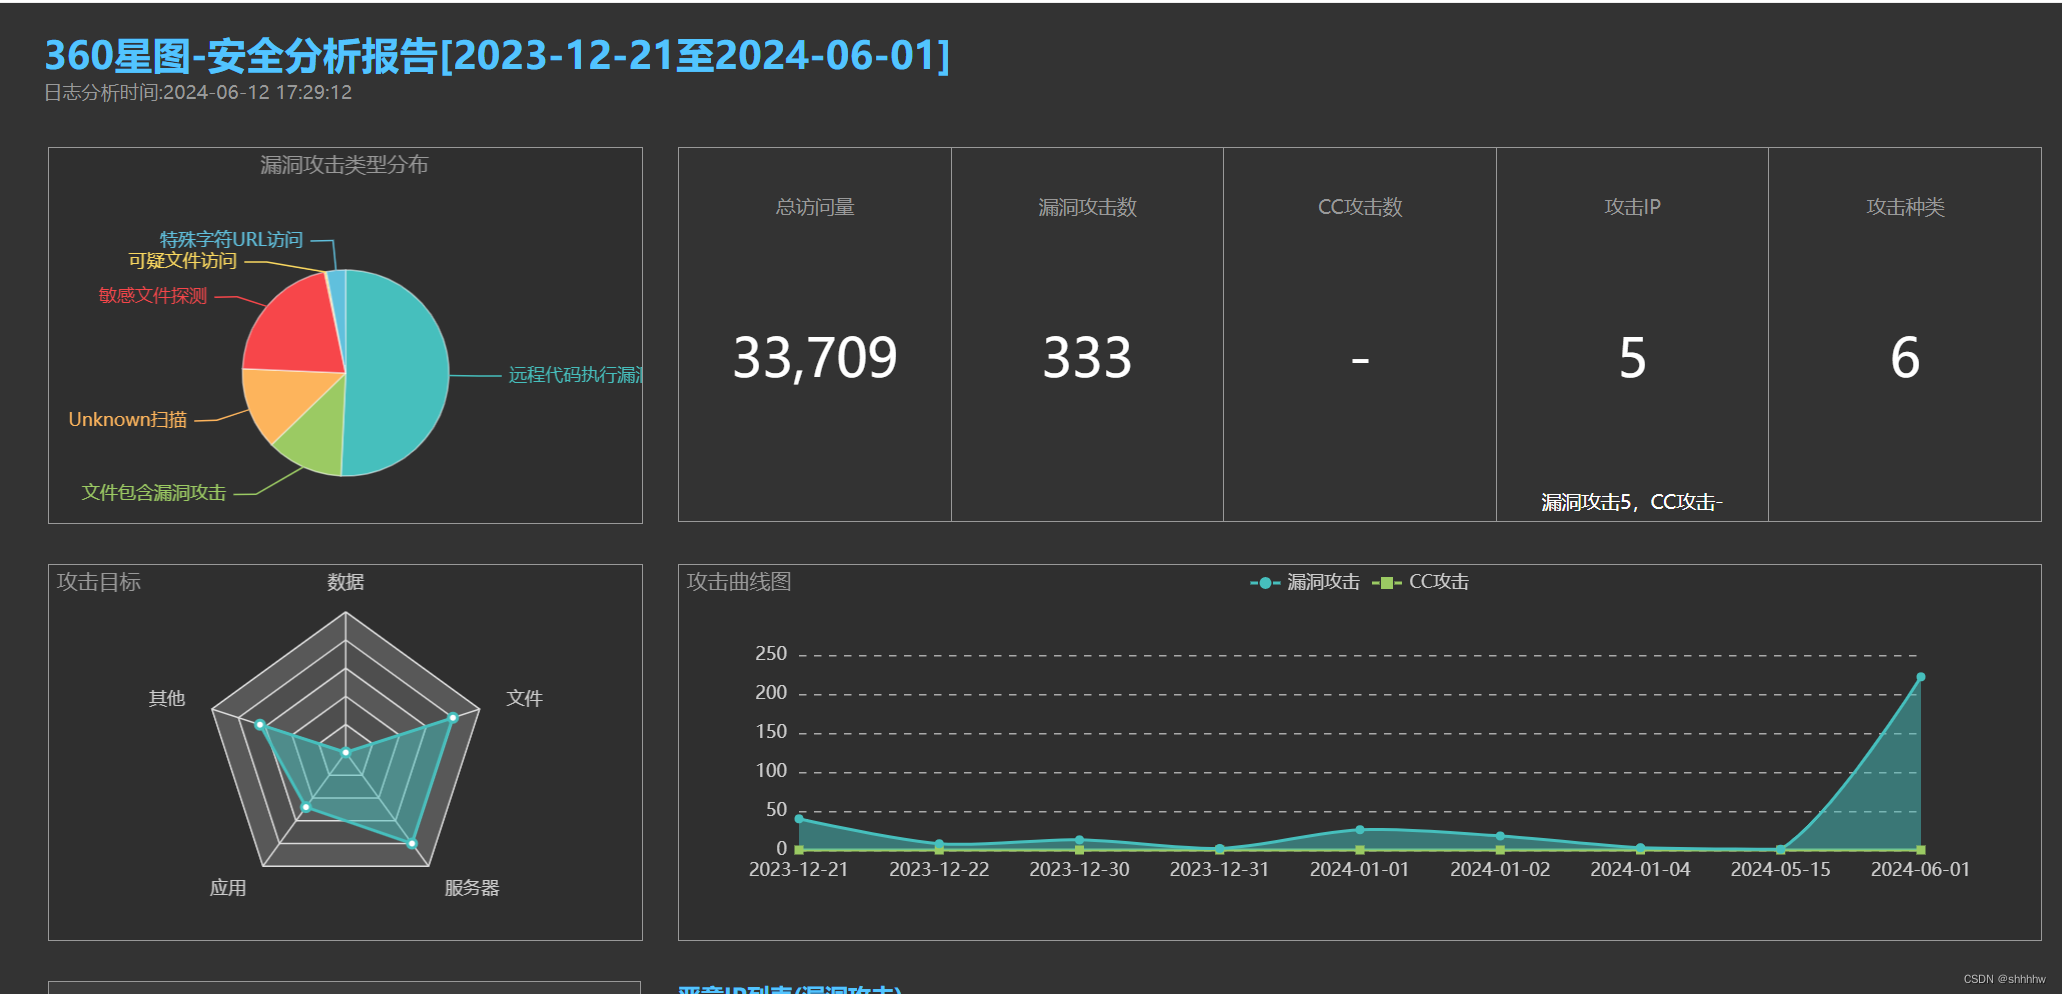Viewport: 2062px width, 994px height.
Task: Open details on the 漏洞攻击5，CC攻击- note
Action: pos(1632,502)
